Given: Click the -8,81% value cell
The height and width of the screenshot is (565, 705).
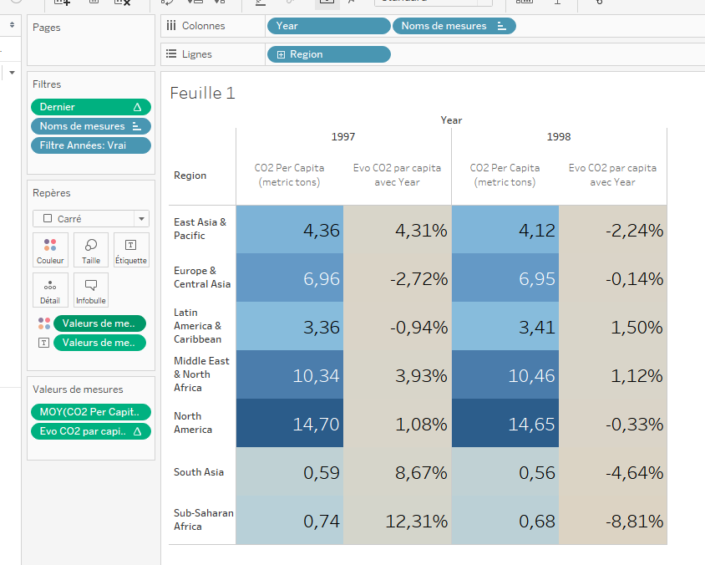Looking at the screenshot, I should [x=613, y=520].
